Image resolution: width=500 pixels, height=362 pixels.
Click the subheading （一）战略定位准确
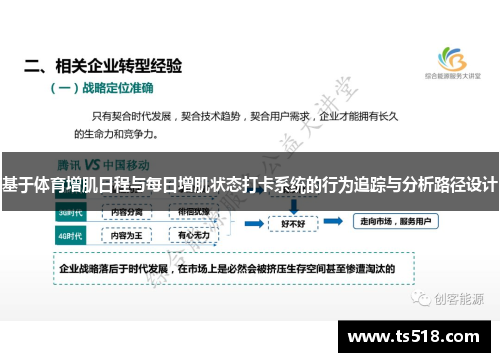(102, 88)
